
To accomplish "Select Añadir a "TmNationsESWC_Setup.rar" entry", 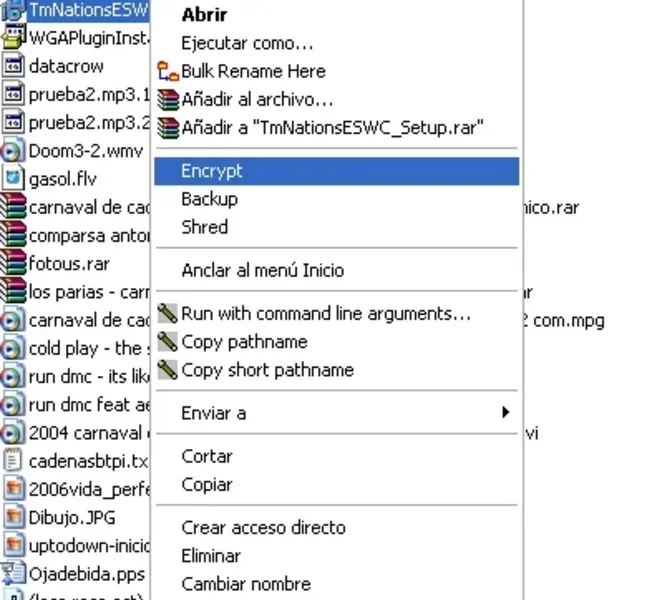I will tap(336, 128).
